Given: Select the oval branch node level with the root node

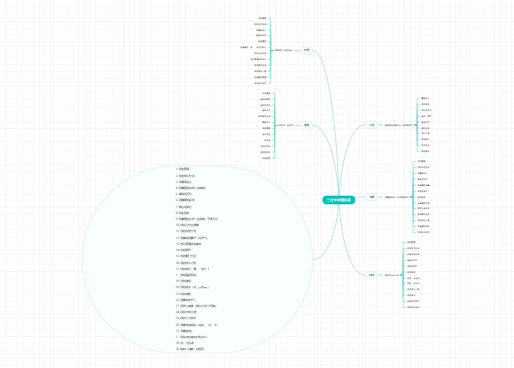Looking at the screenshot, I should click(371, 197).
